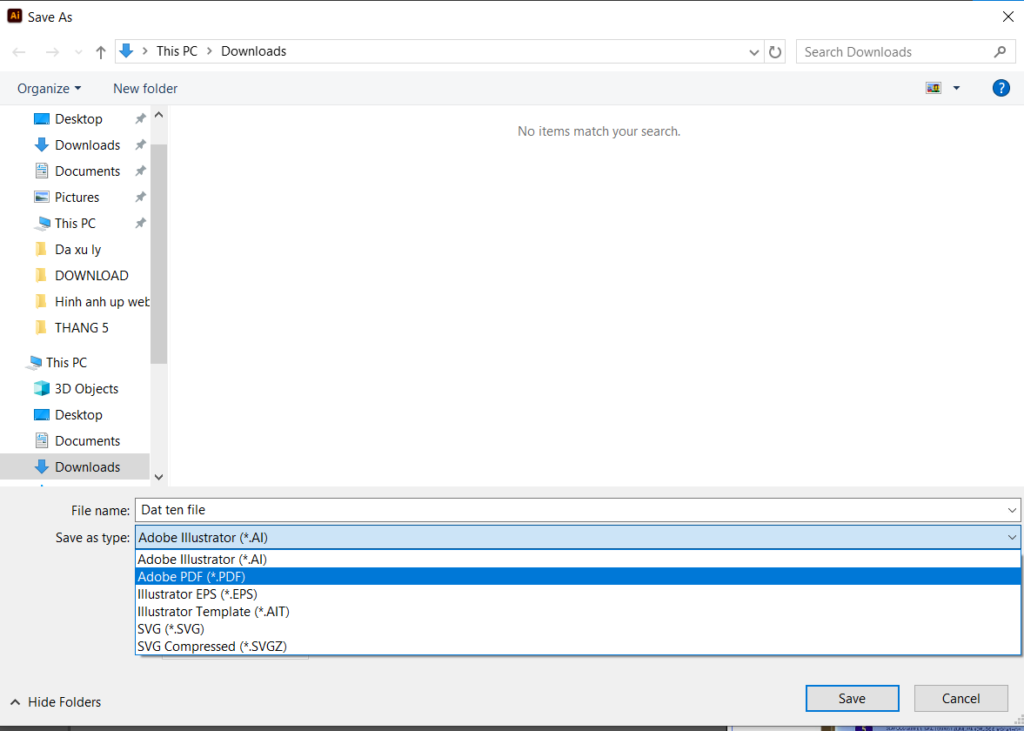The image size is (1024, 731).
Task: Close the Save As dialog
Action: [1008, 18]
